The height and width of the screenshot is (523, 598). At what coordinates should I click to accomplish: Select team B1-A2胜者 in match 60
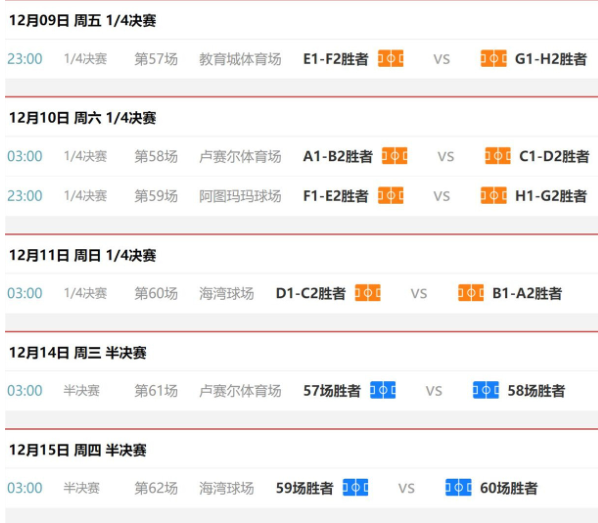[527, 293]
